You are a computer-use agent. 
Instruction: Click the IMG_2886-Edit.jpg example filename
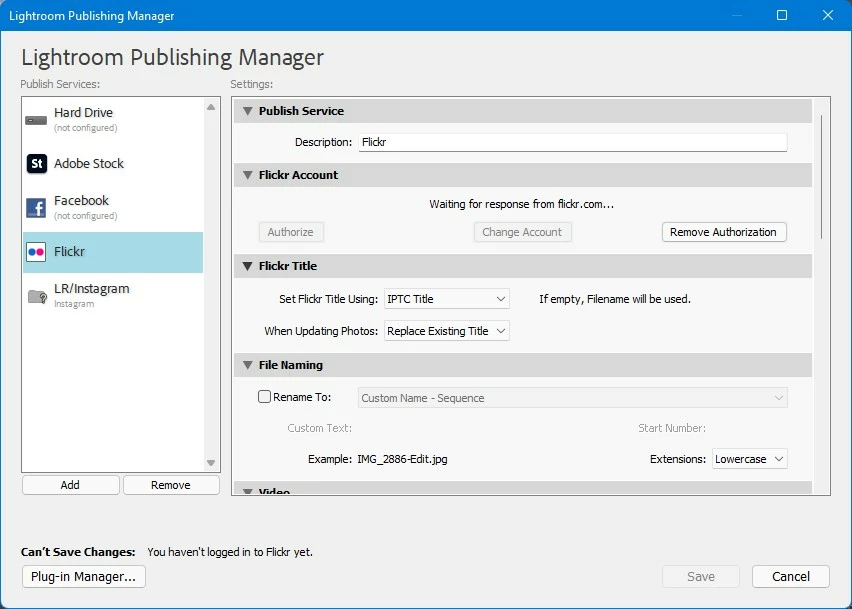[402, 459]
